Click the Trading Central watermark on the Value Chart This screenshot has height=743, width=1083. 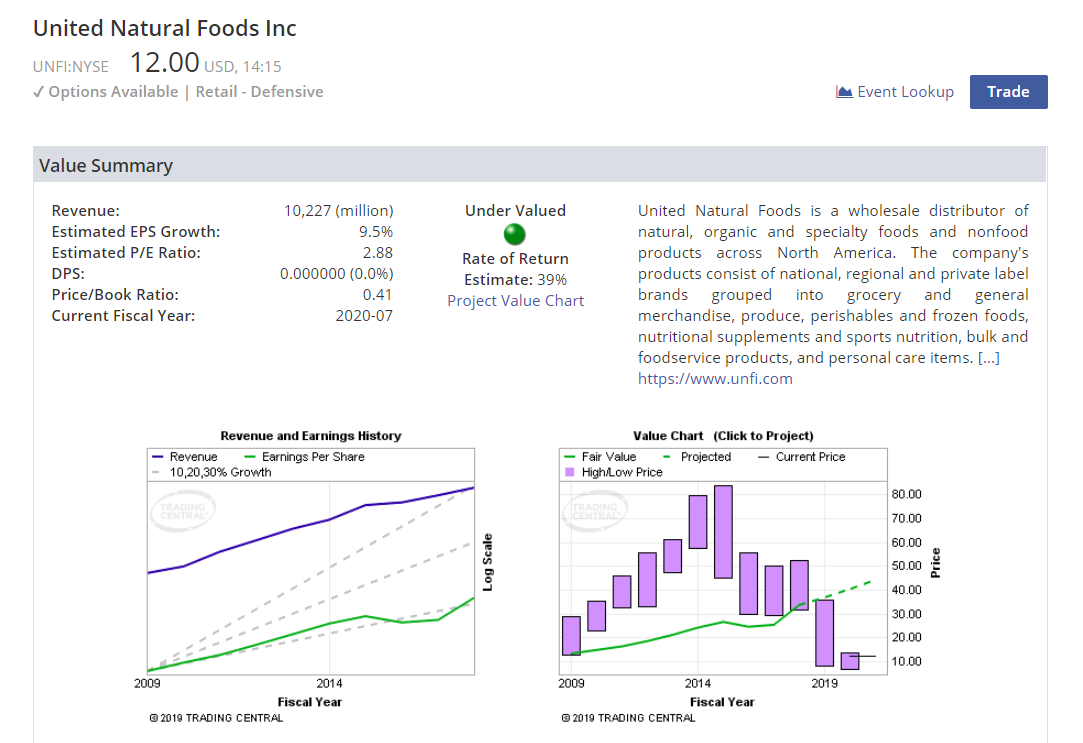pos(597,511)
